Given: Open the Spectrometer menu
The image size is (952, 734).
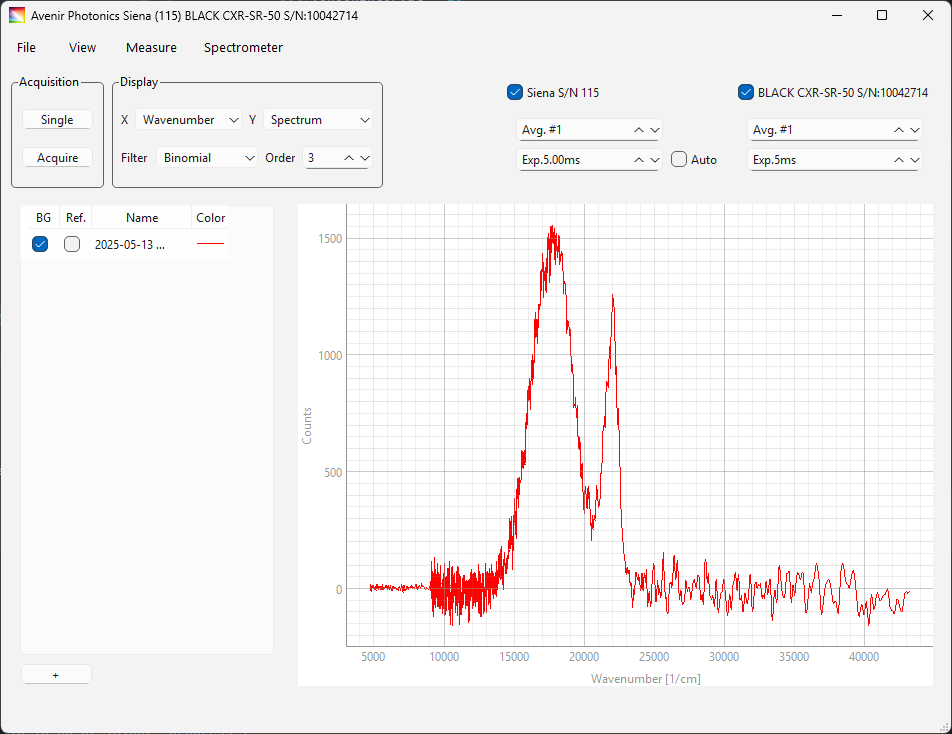Looking at the screenshot, I should 243,48.
